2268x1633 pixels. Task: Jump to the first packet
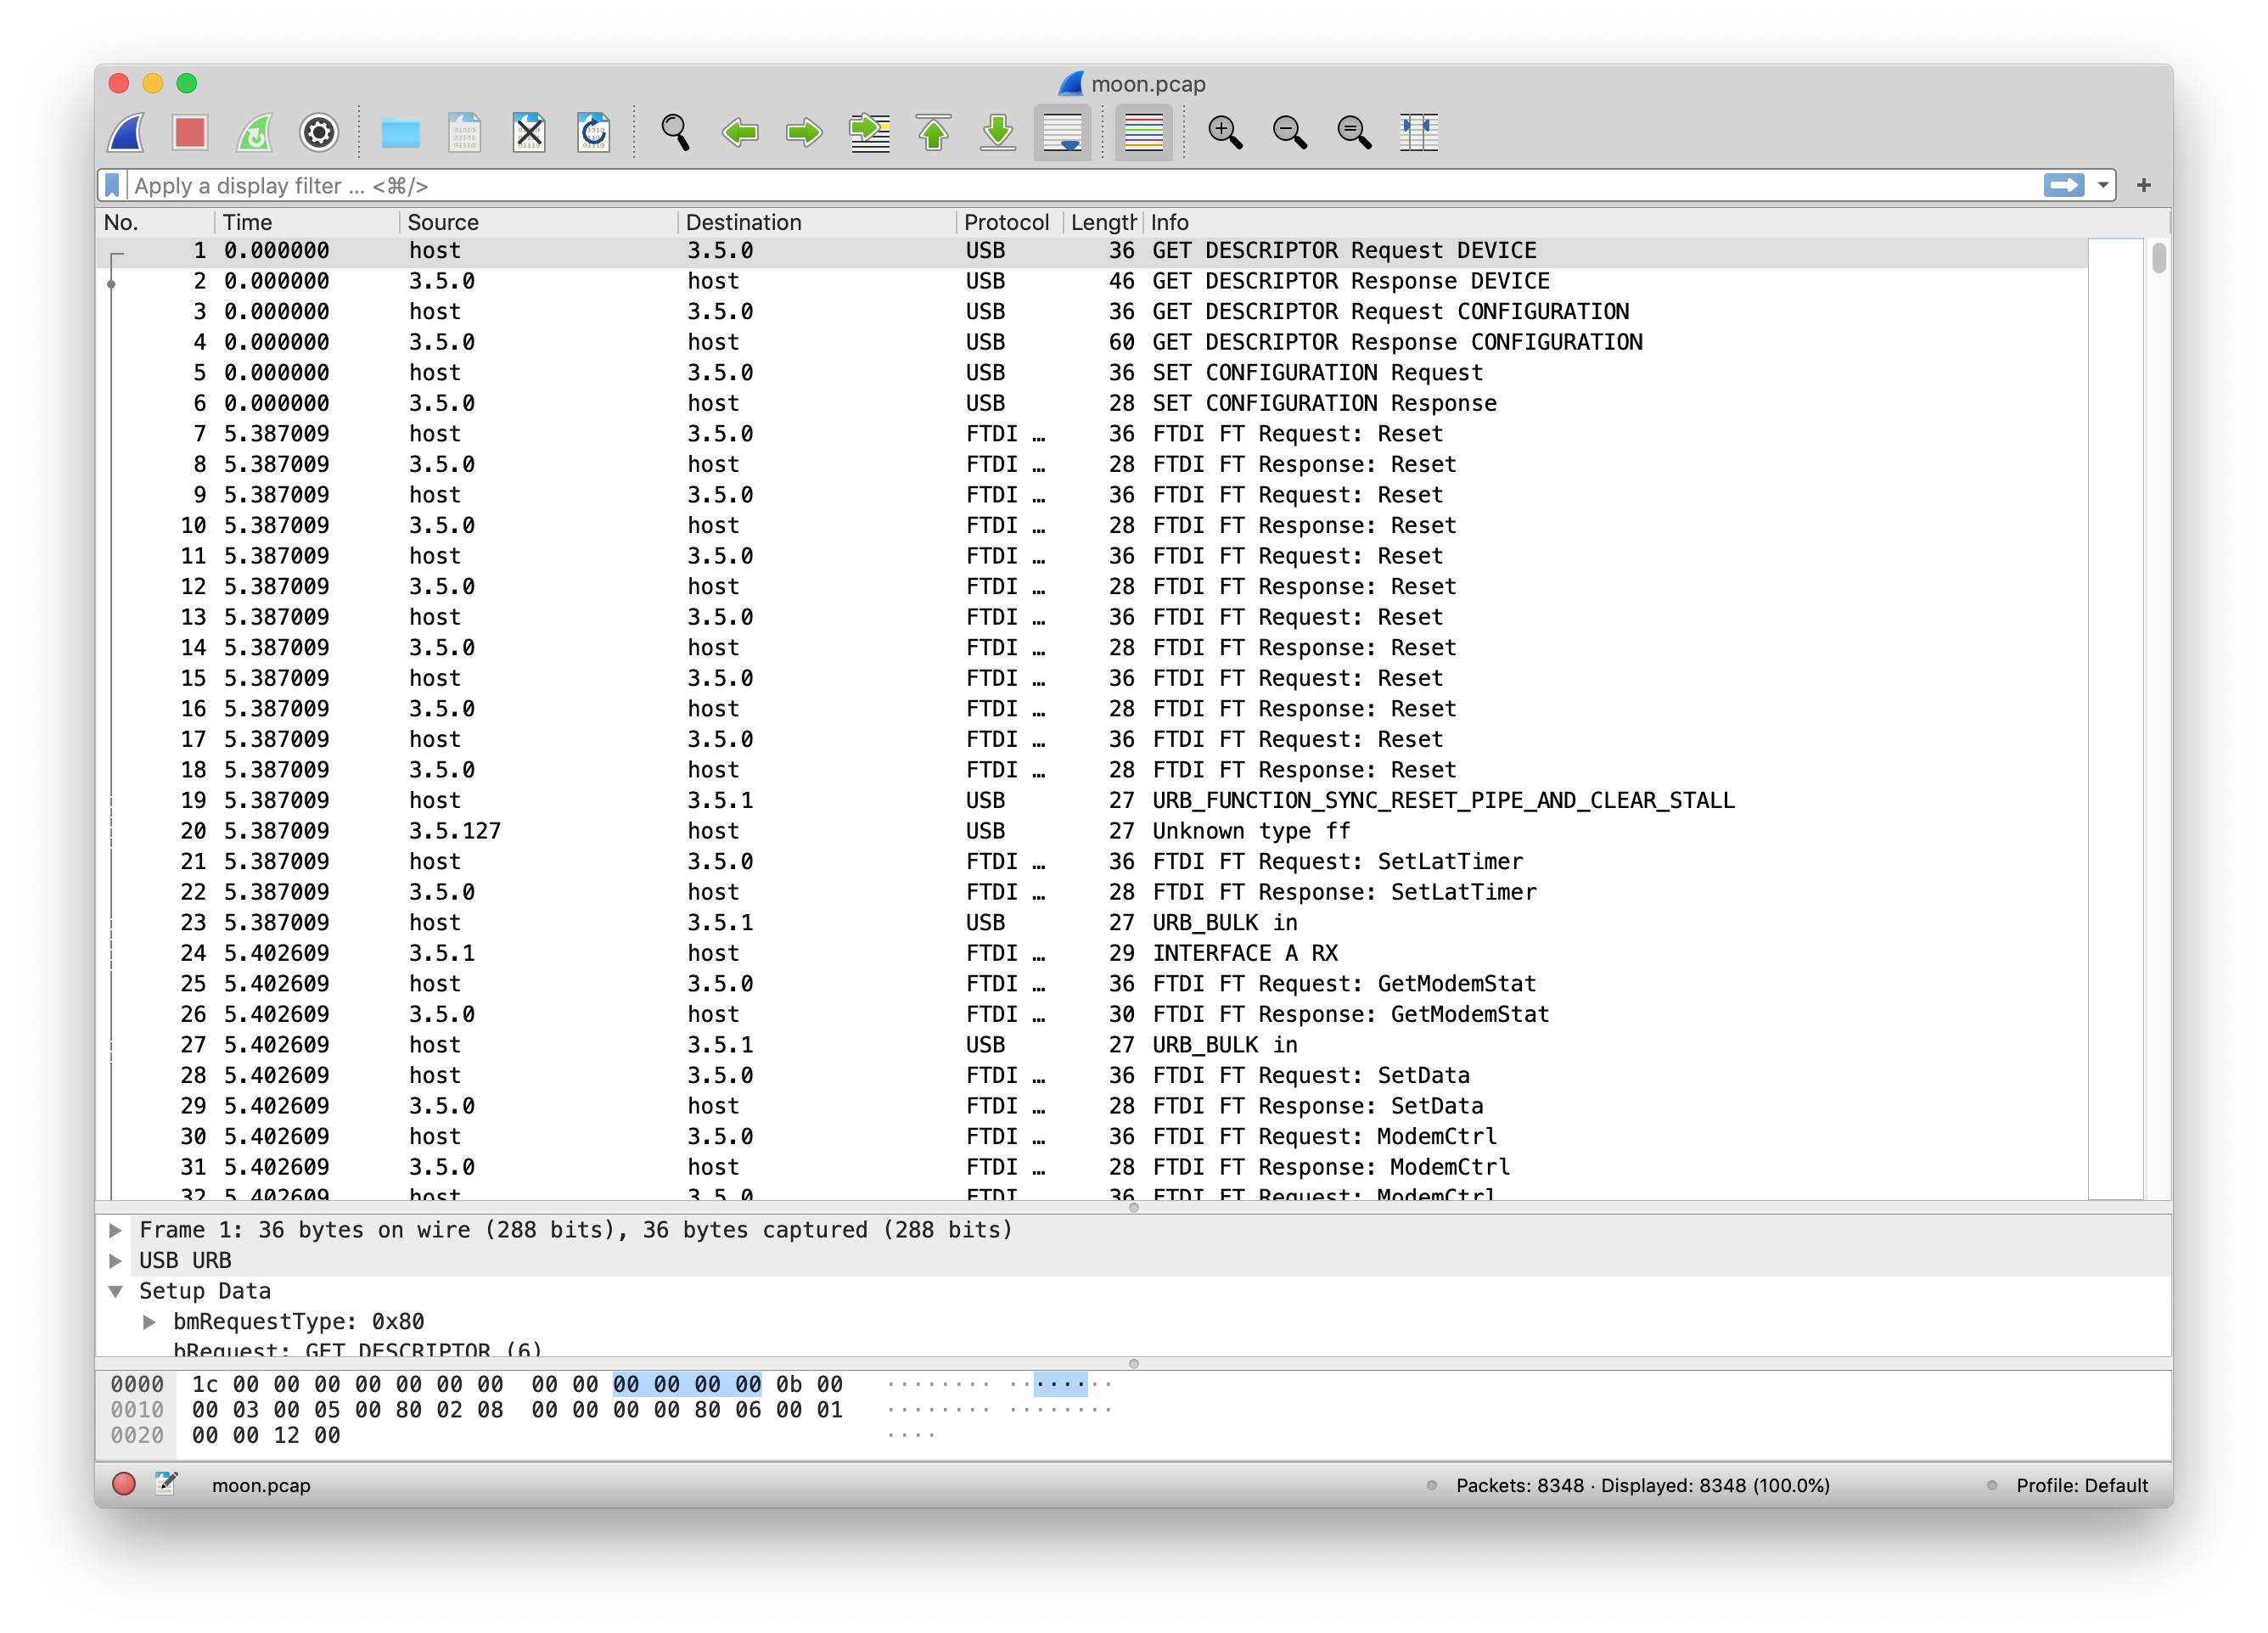[934, 132]
